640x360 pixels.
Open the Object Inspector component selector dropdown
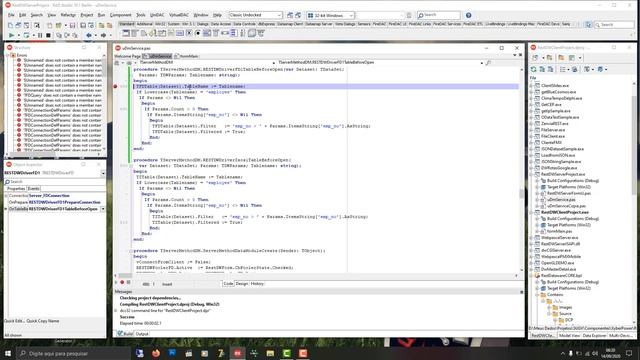click(x=103, y=173)
